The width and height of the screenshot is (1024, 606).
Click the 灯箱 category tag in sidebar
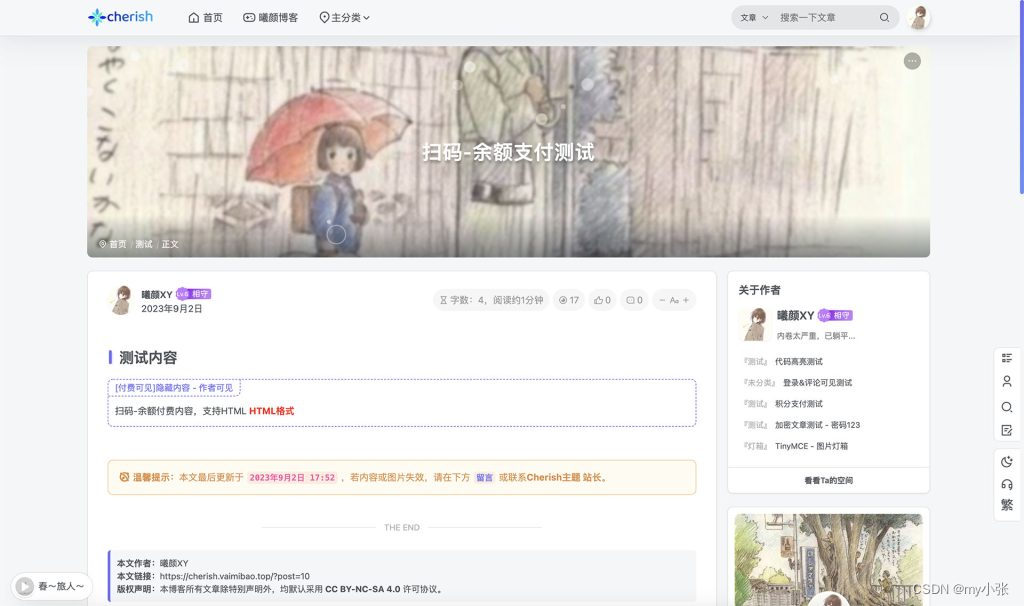pos(755,446)
